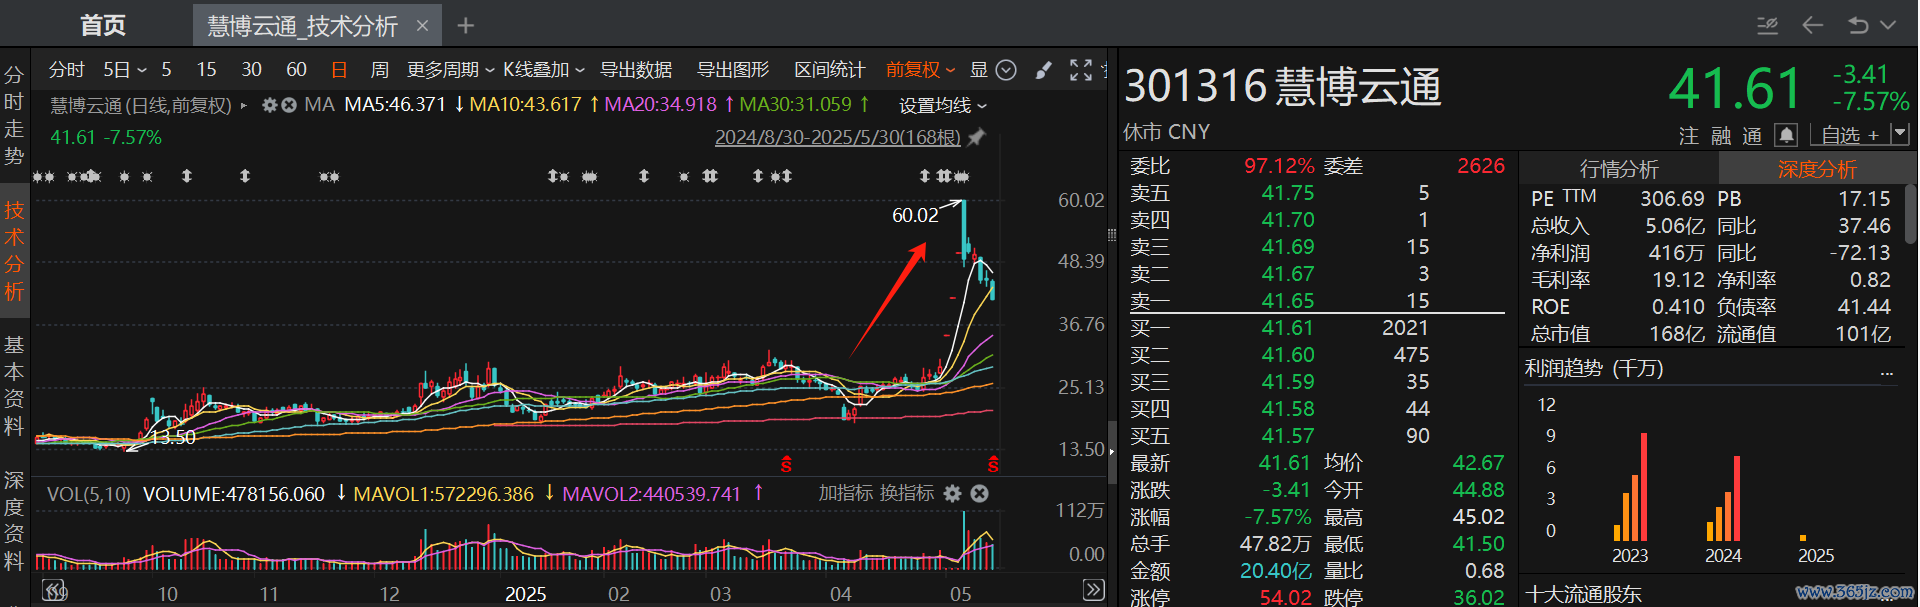Click the 2023 profit bar group

click(1631, 487)
